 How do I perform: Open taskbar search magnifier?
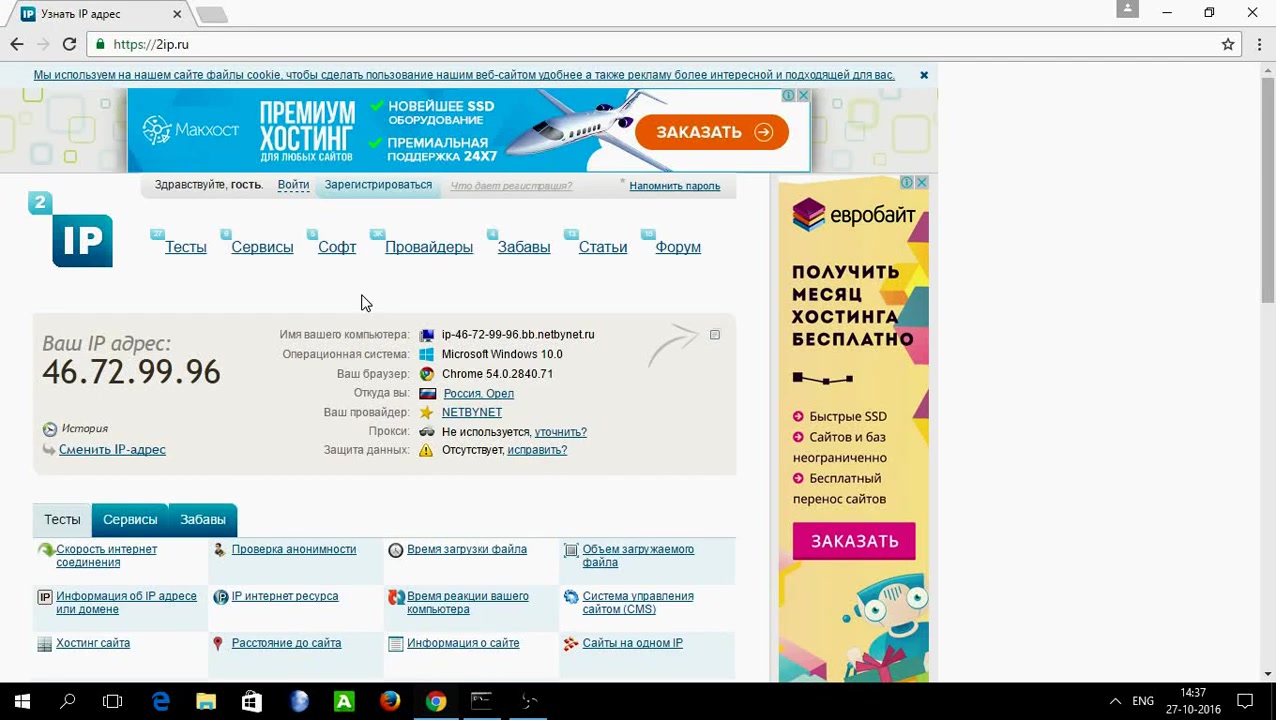68,701
